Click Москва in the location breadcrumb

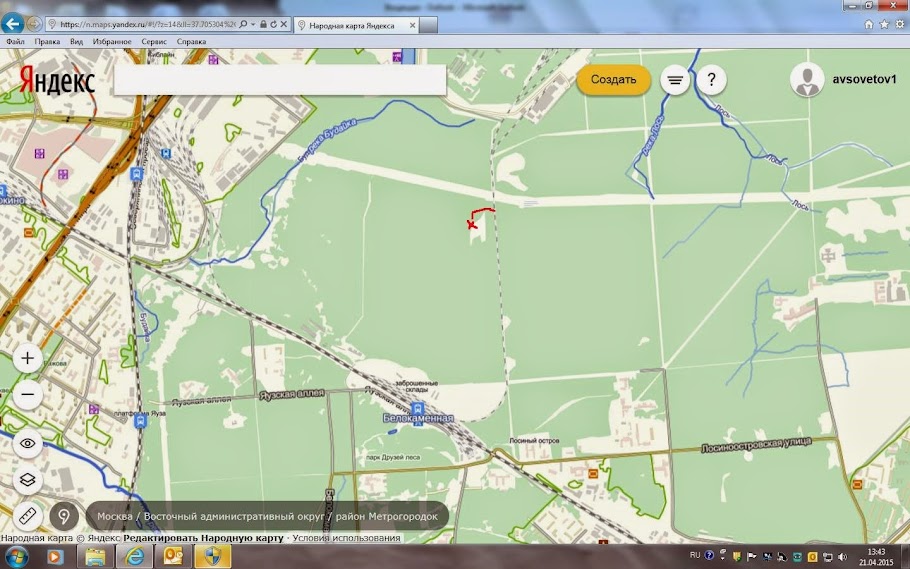(115, 516)
